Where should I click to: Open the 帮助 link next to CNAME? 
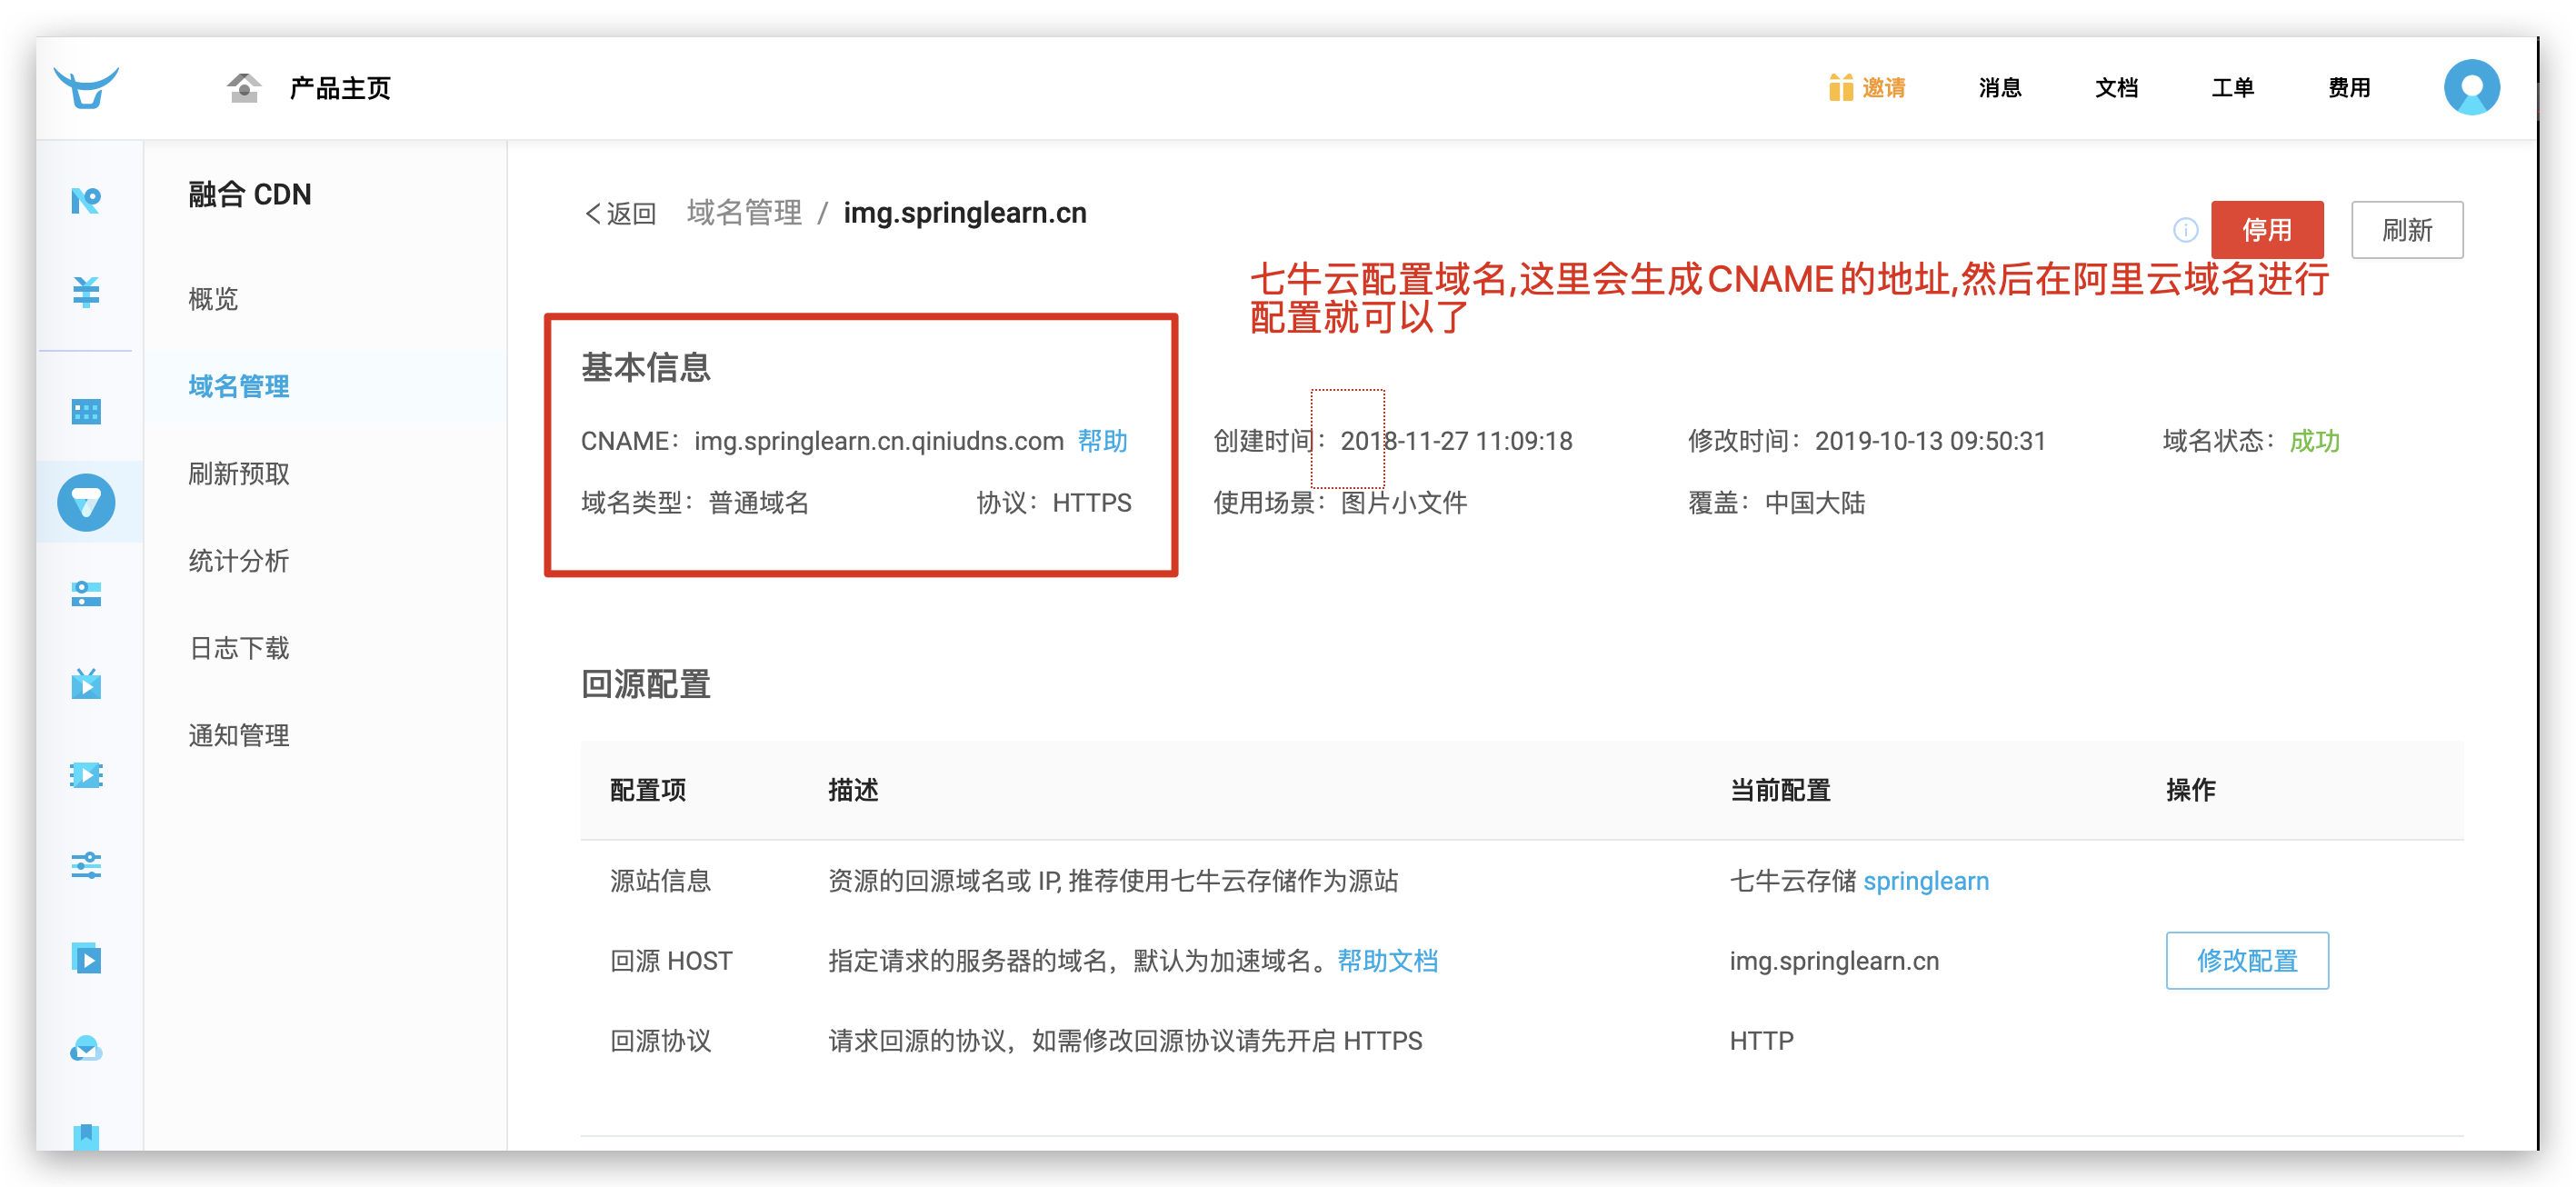(x=1102, y=441)
